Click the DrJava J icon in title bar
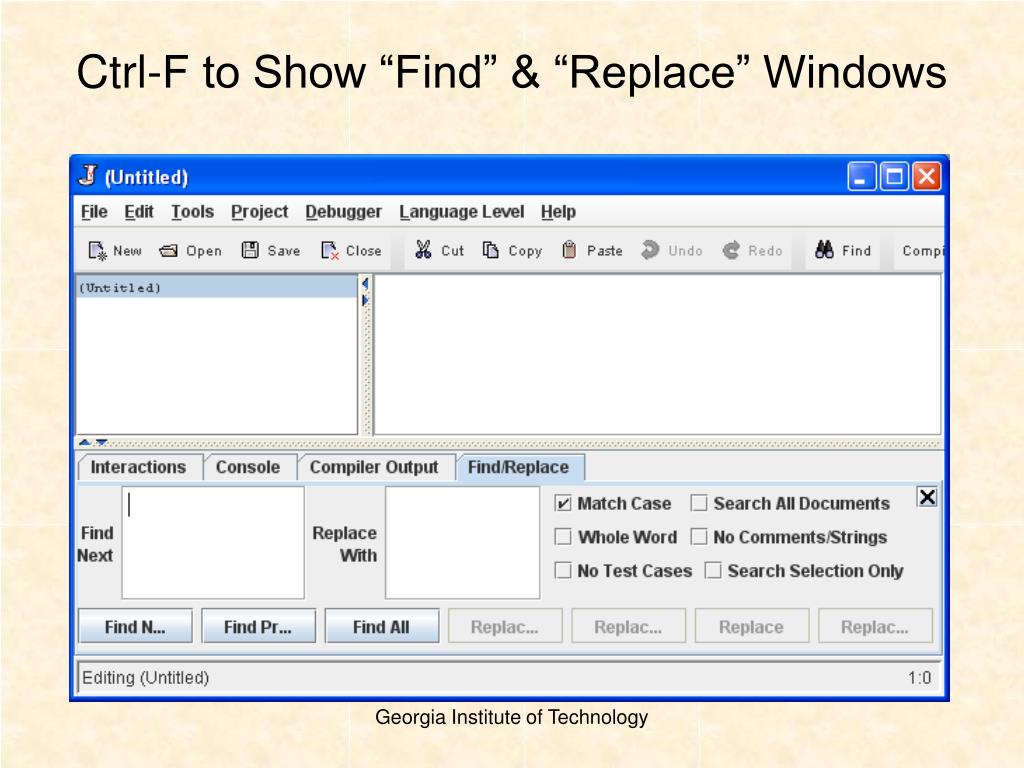This screenshot has height=768, width=1024. point(88,176)
